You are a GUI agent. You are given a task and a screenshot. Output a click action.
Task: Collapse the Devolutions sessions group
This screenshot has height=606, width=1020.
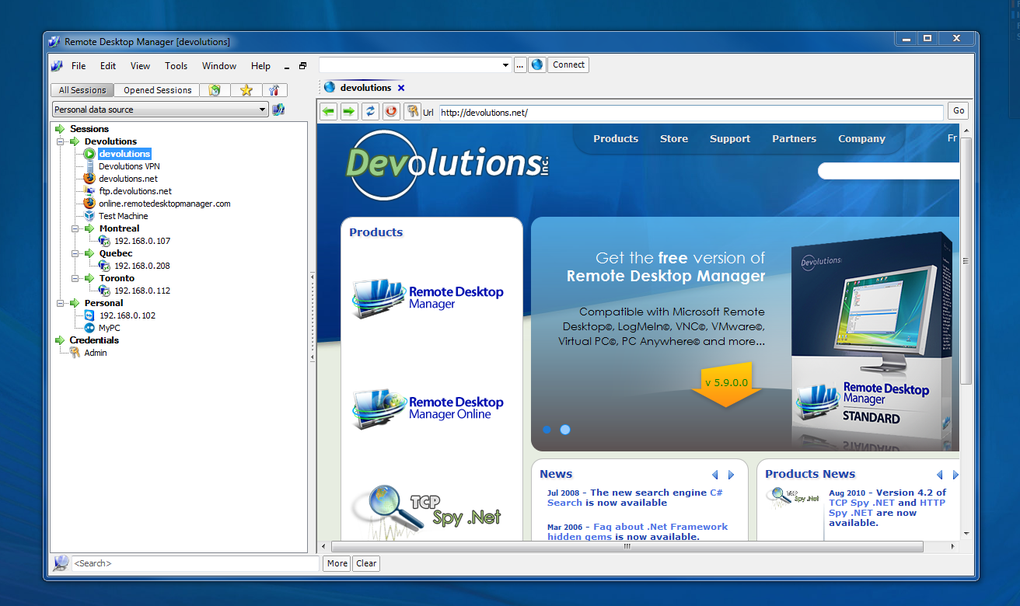click(59, 140)
